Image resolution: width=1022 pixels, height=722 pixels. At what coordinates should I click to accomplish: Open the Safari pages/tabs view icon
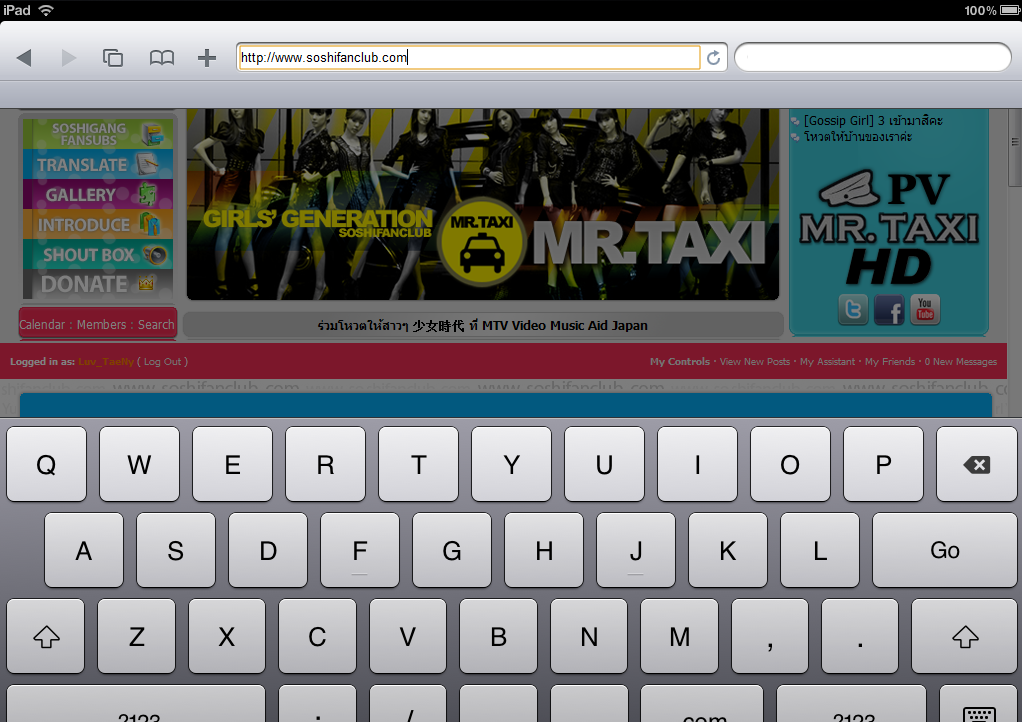point(113,58)
